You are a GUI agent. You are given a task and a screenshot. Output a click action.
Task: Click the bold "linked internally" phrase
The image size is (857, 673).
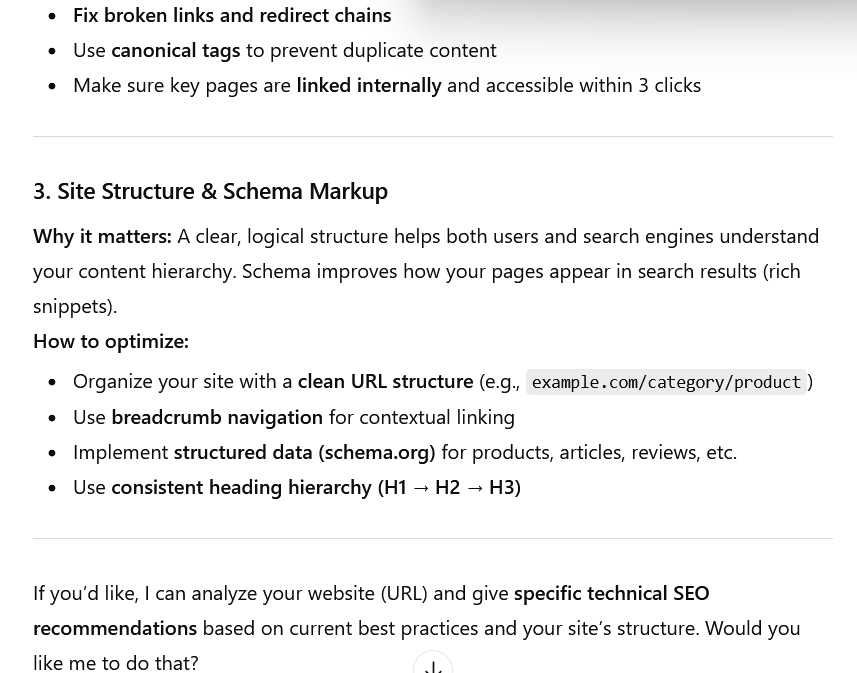(x=369, y=85)
